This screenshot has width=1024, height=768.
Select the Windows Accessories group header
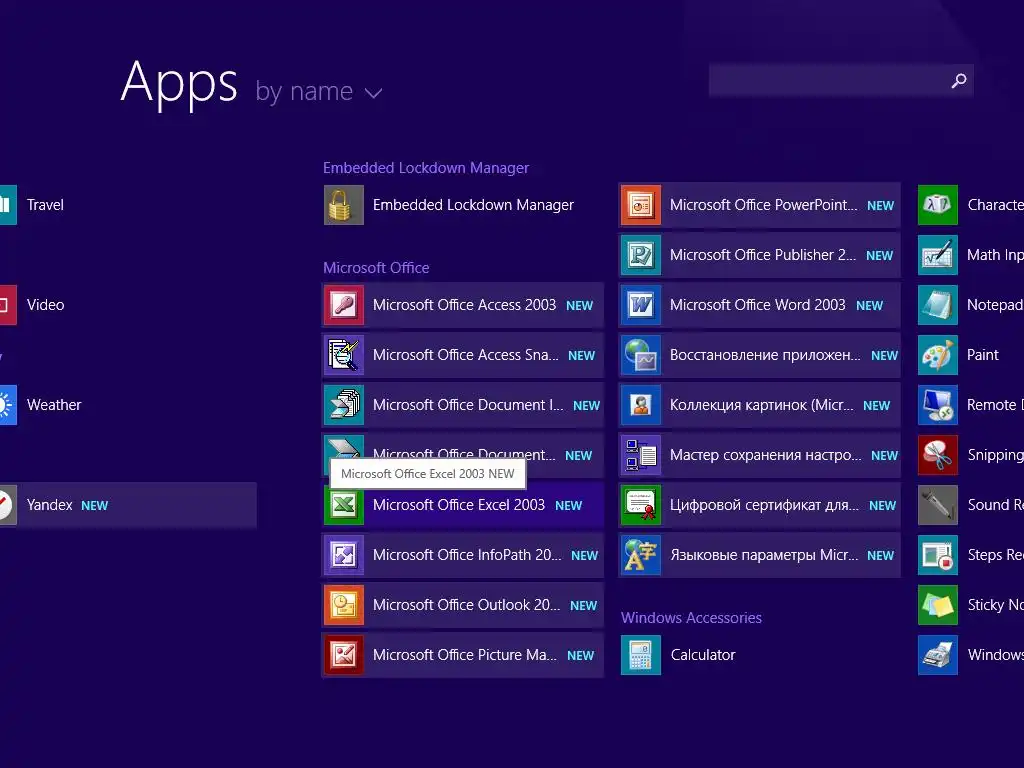(x=691, y=618)
